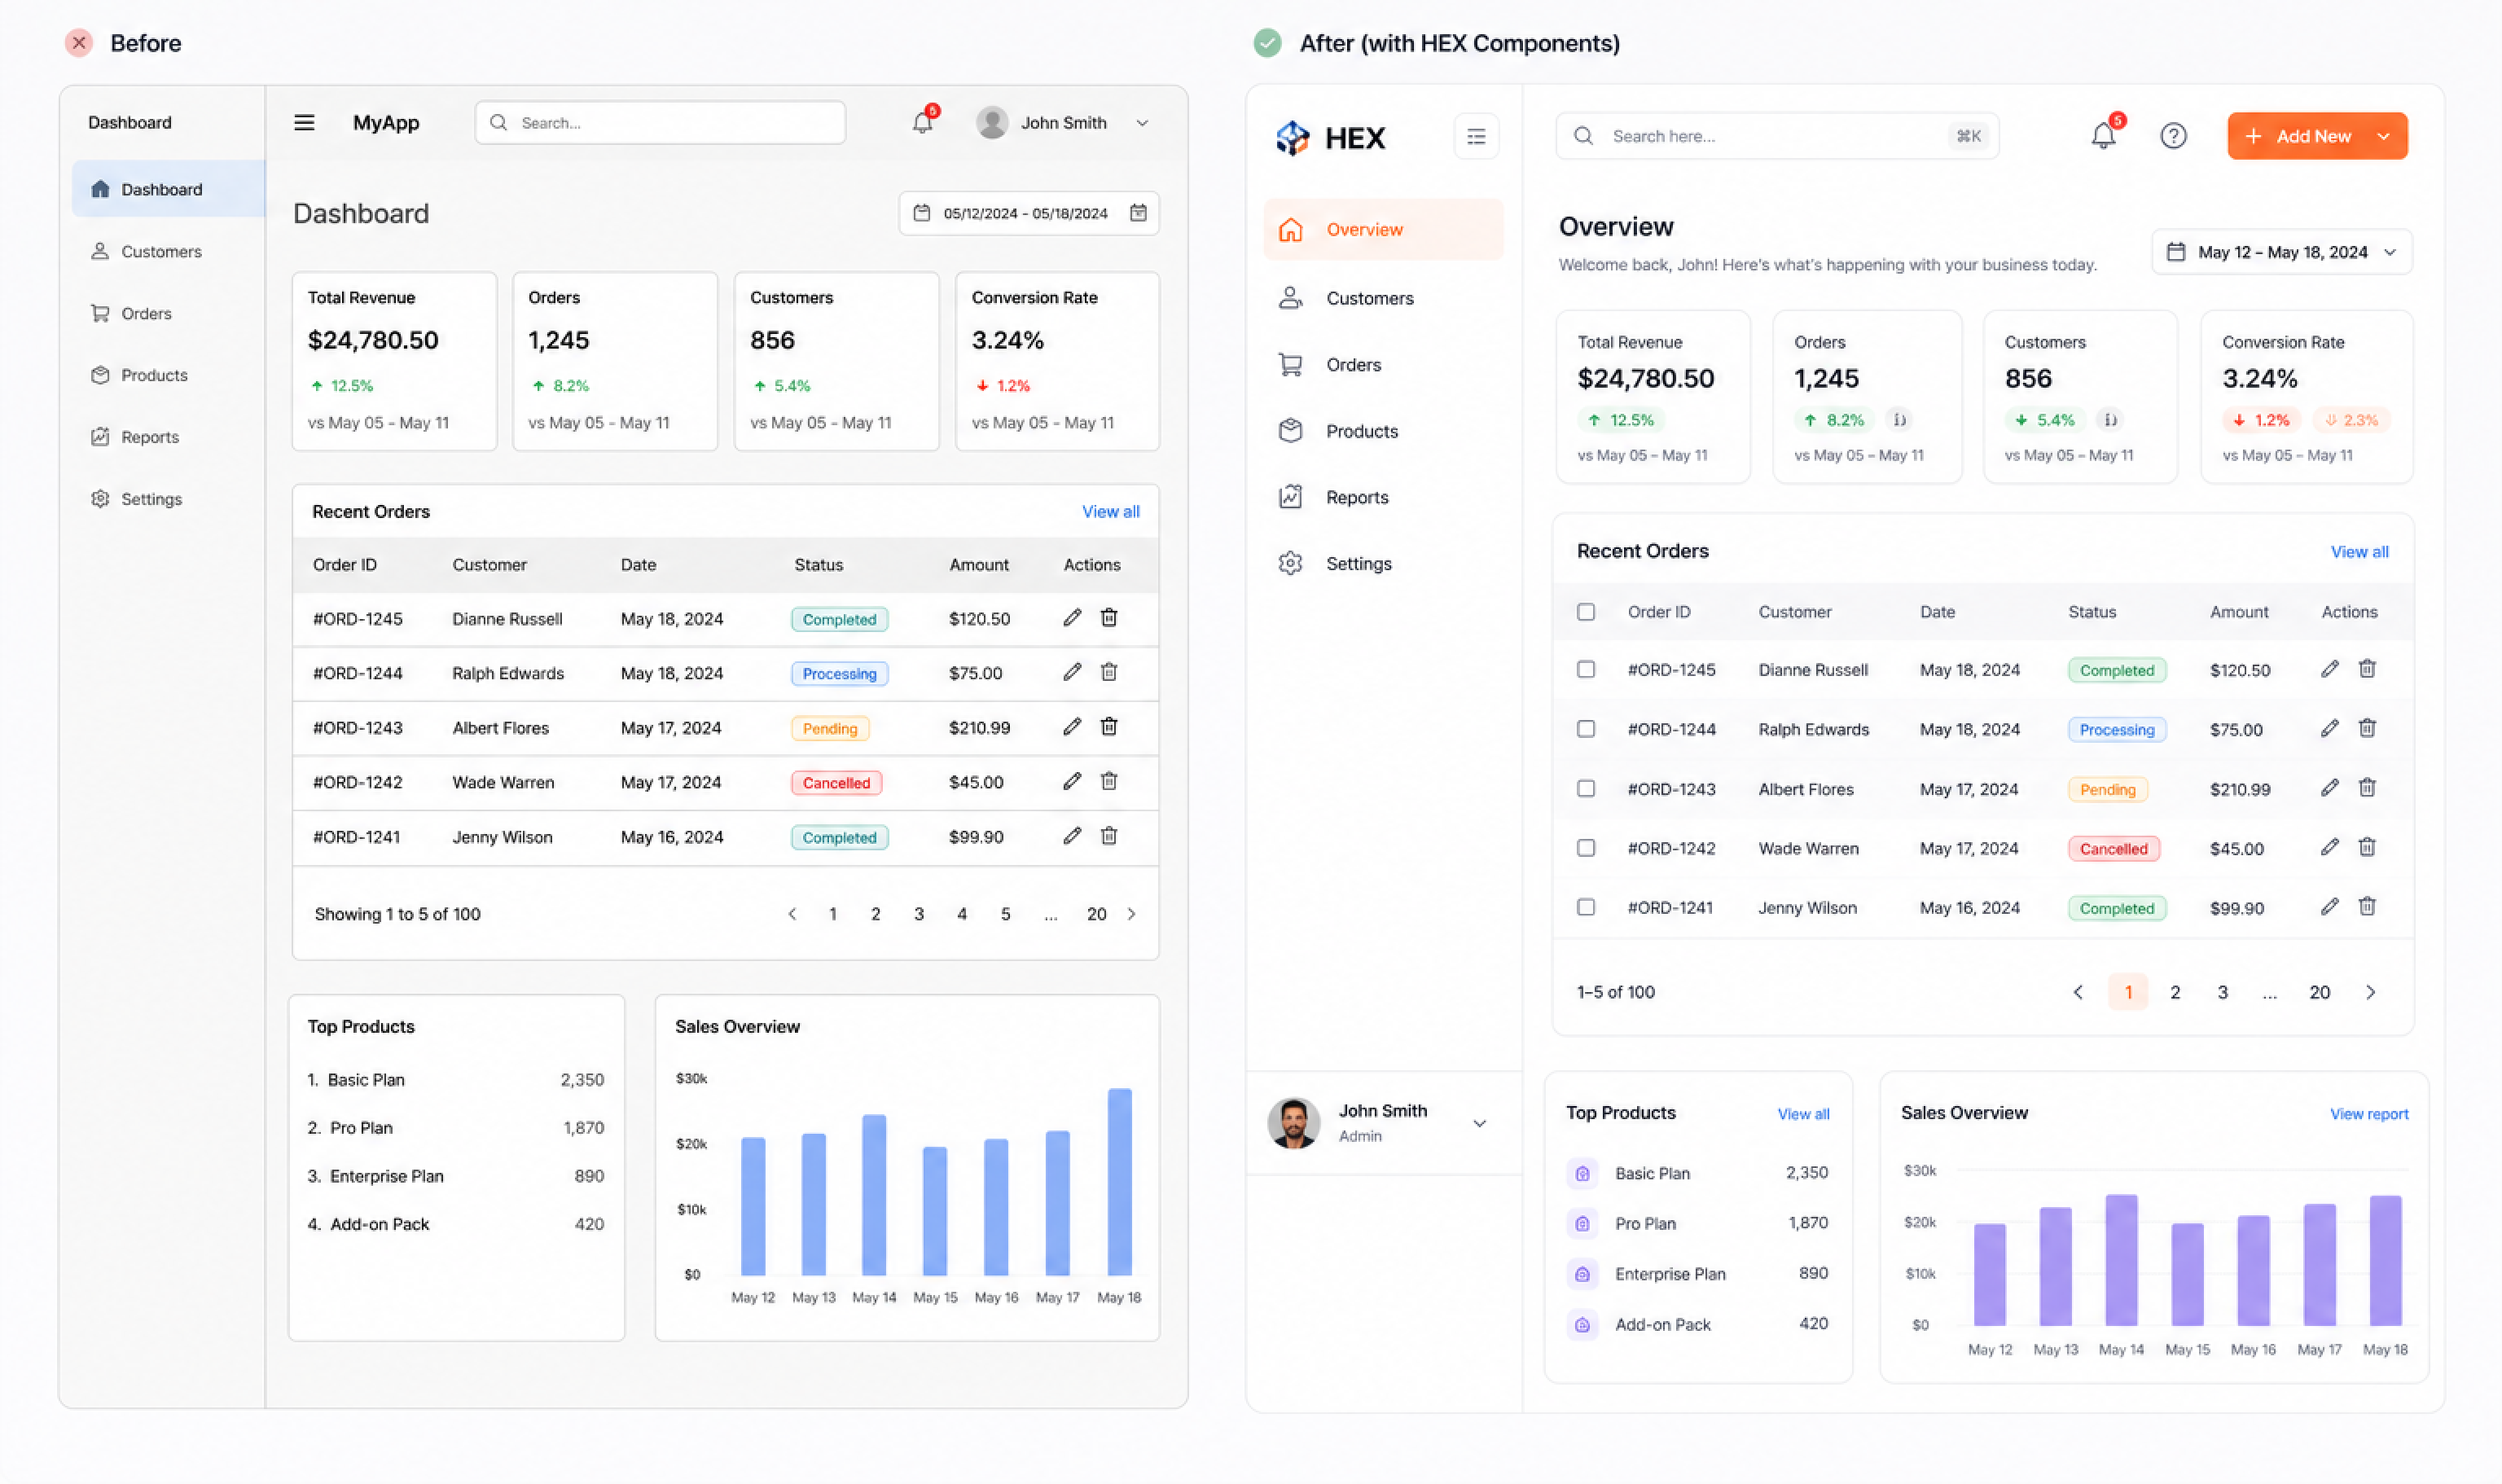Click the bell icon in HEX header
This screenshot has height=1484, width=2502.
pos(2103,136)
